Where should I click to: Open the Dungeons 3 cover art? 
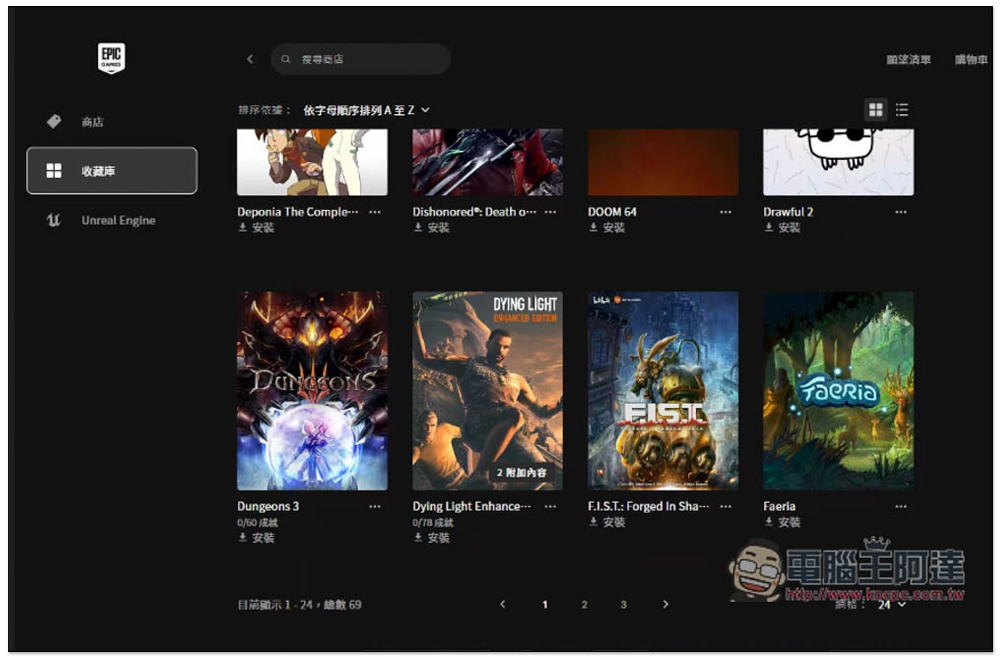[312, 391]
